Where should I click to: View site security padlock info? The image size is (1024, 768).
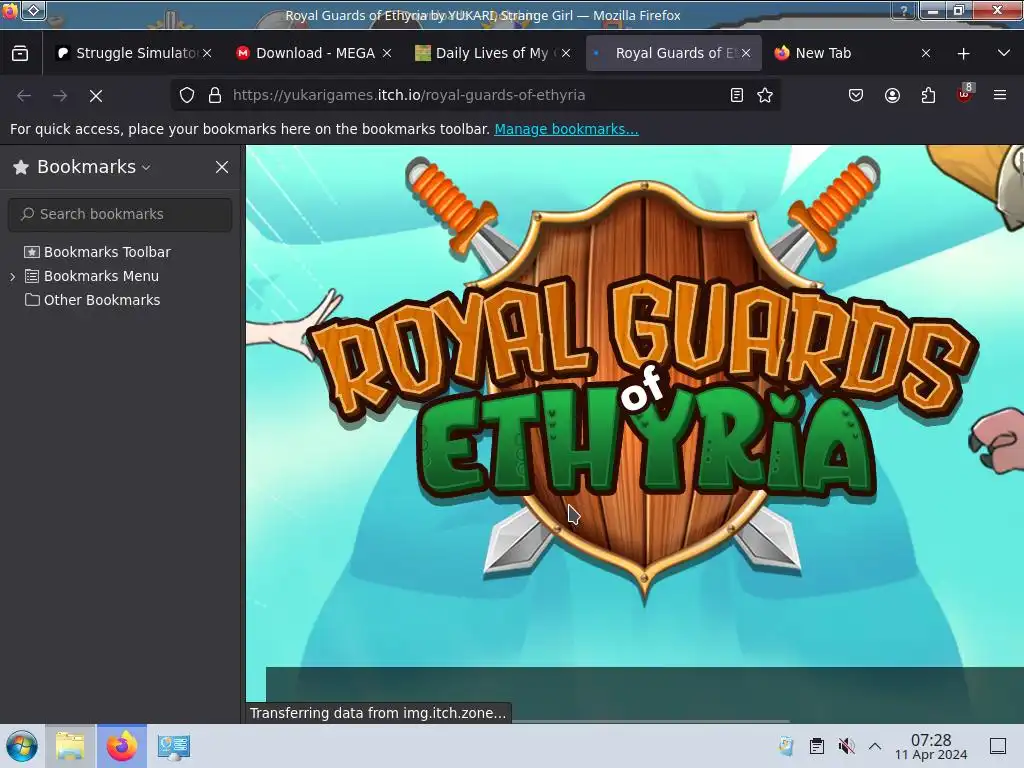(215, 95)
